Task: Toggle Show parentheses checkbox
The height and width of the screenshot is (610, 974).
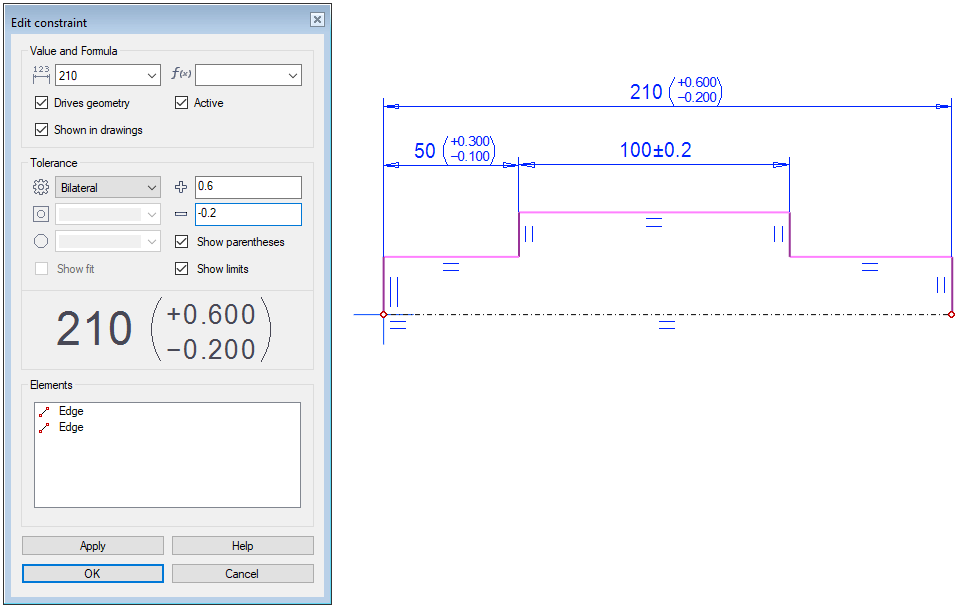Action: [x=182, y=242]
